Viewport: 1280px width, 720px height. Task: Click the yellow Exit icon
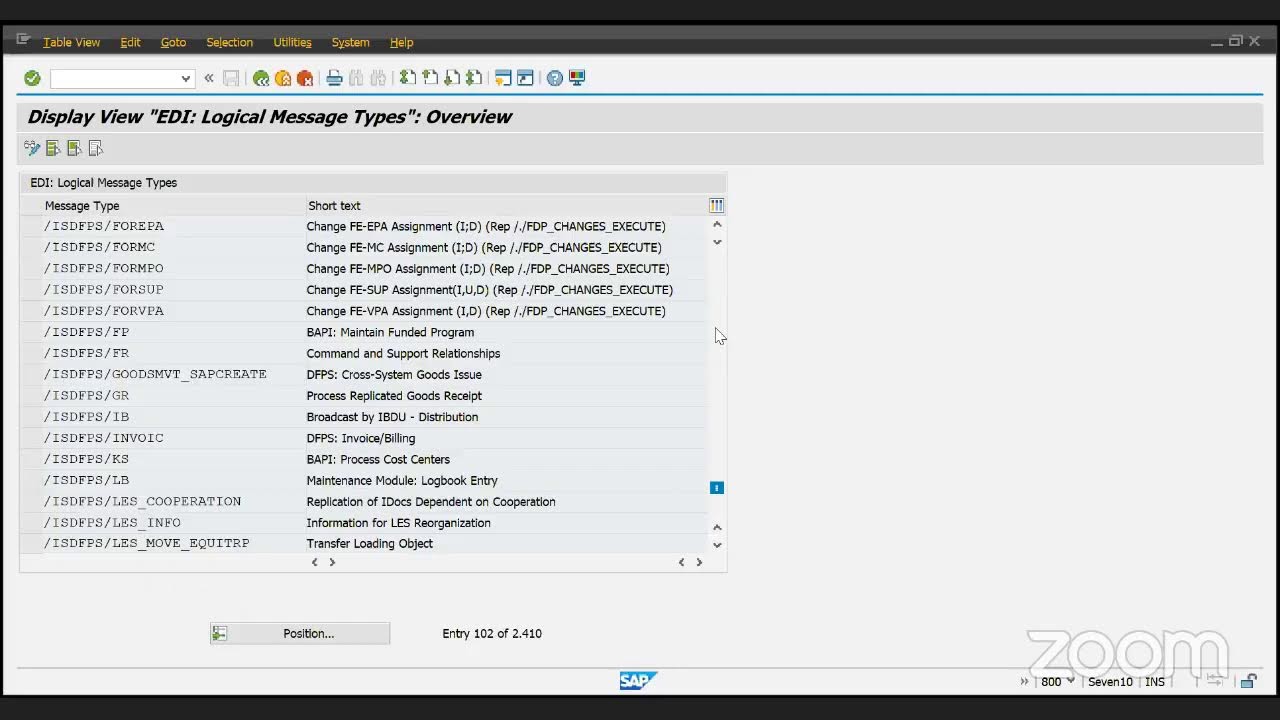click(x=283, y=78)
